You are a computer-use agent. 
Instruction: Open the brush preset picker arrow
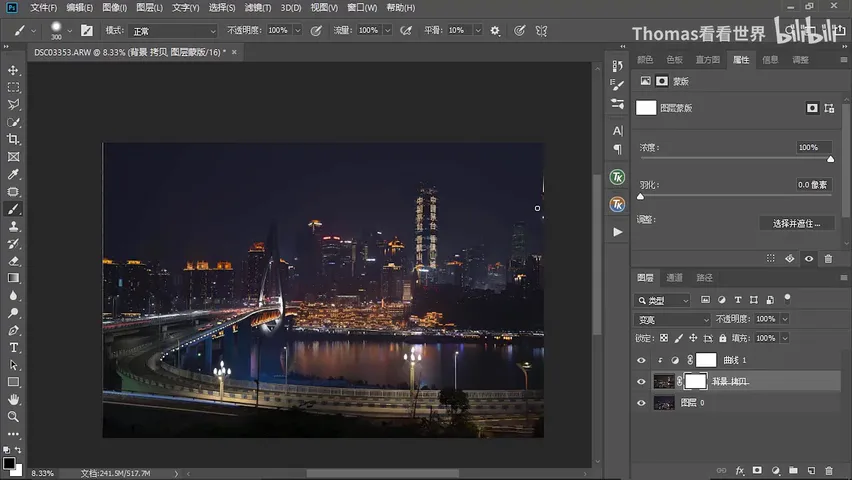coord(70,31)
